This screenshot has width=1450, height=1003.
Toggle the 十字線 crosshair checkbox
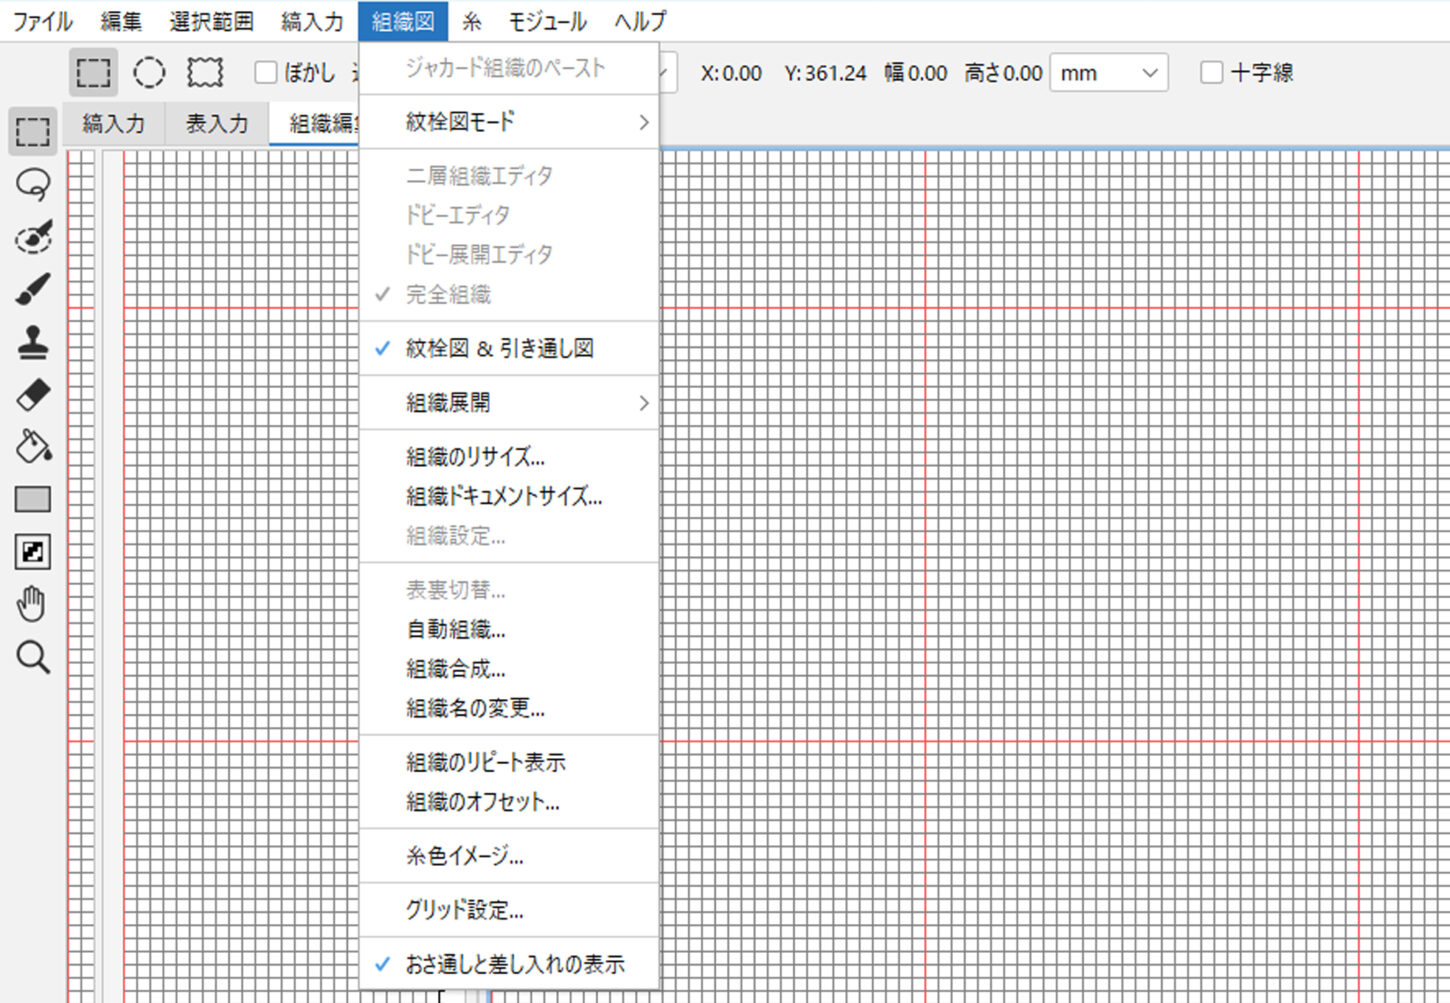(1211, 72)
